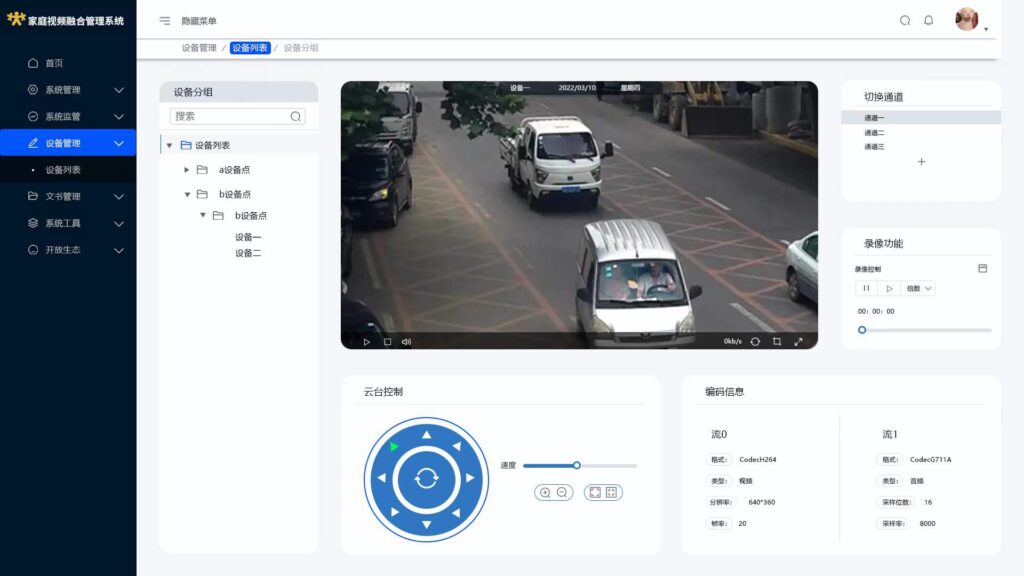Open 首页 in the sidebar
The height and width of the screenshot is (576, 1024).
(54, 63)
